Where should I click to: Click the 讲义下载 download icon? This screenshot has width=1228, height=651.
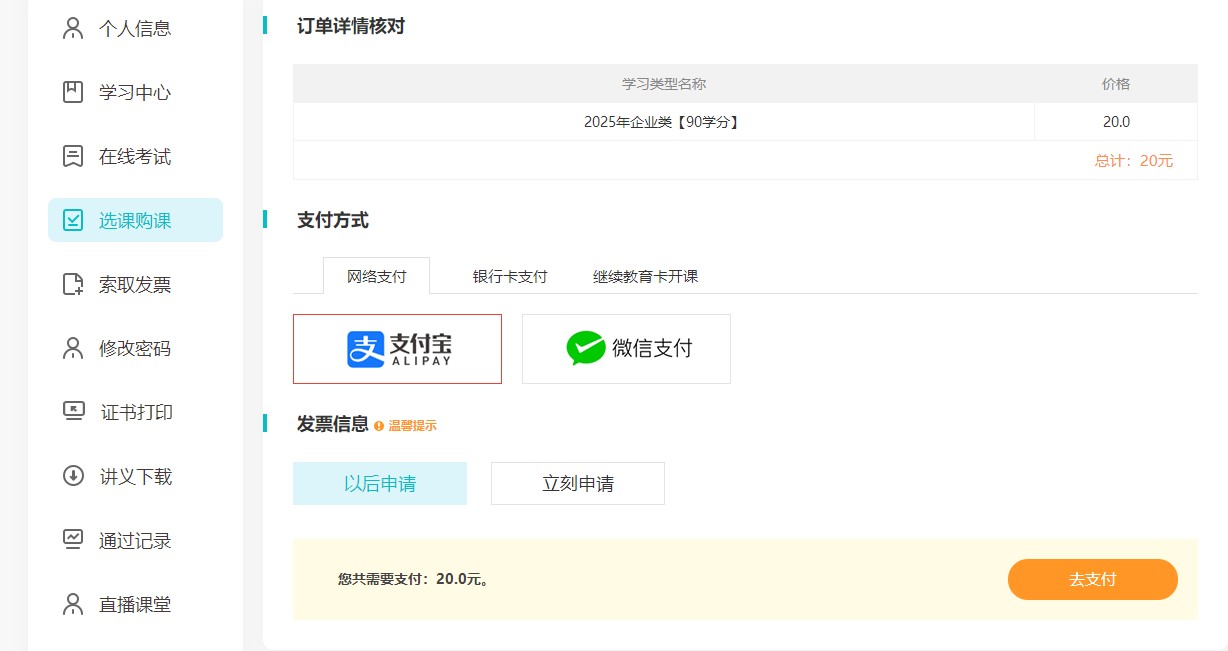pyautogui.click(x=72, y=476)
